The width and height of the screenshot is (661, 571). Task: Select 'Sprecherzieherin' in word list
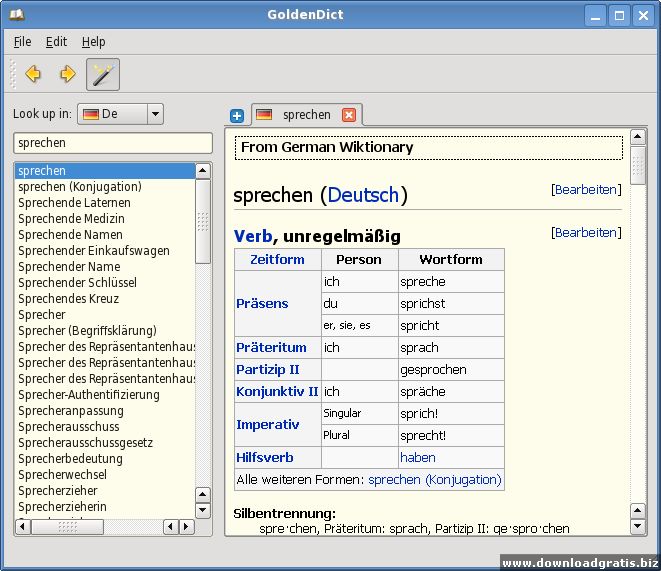click(105, 507)
